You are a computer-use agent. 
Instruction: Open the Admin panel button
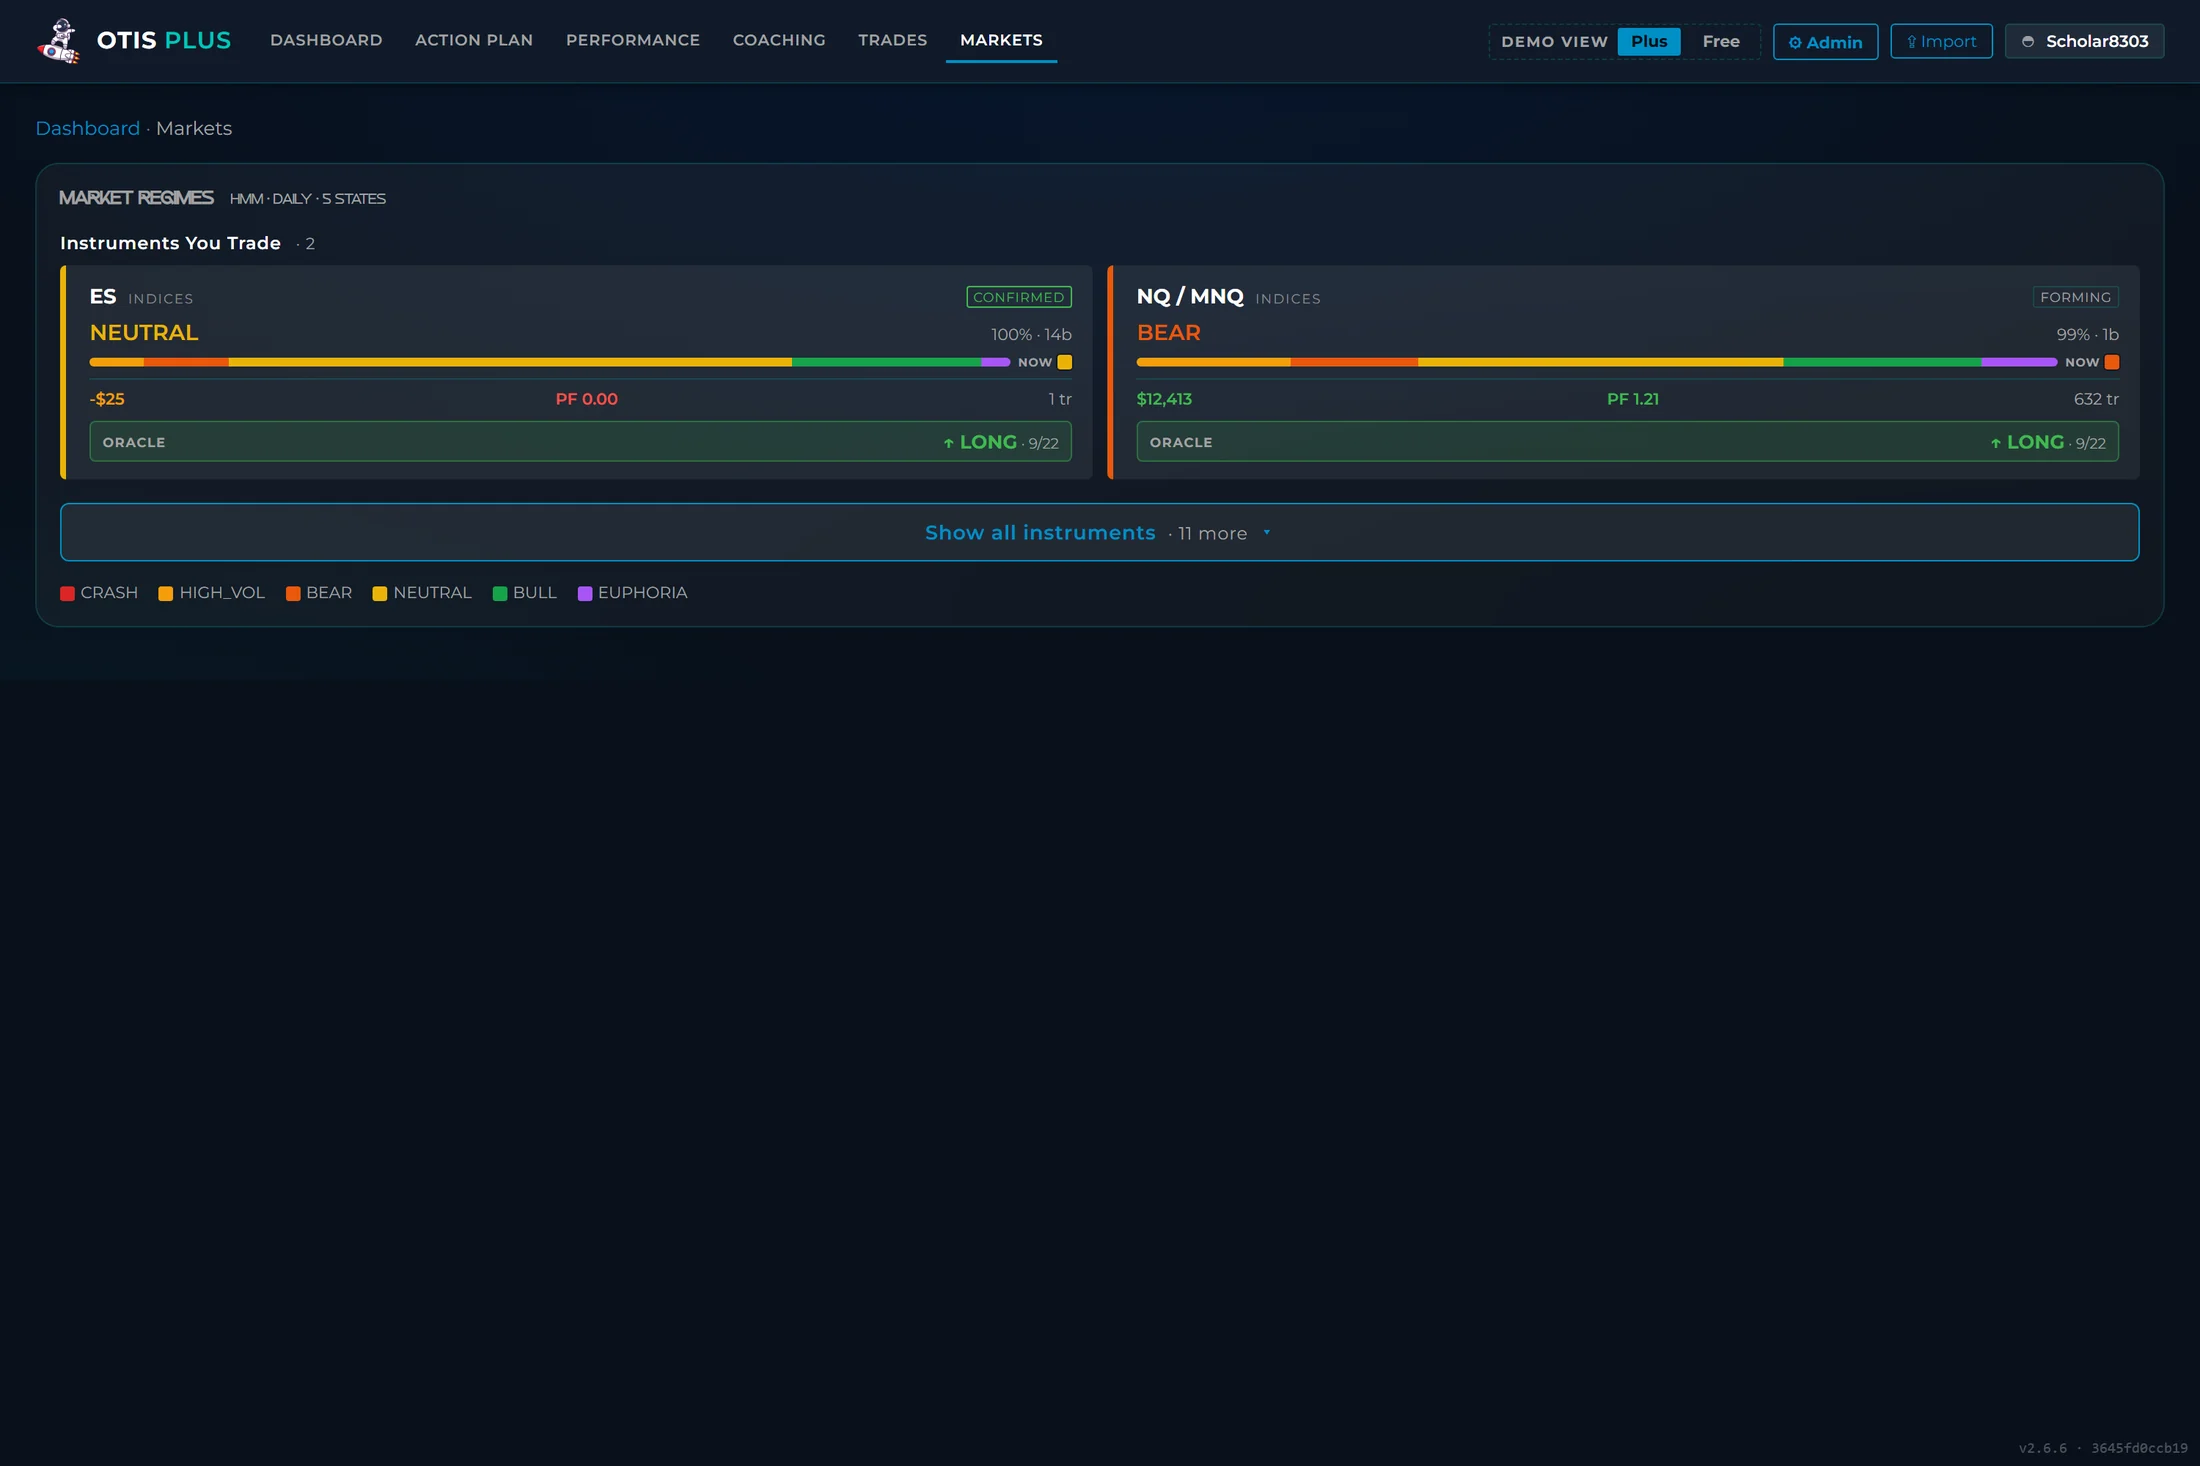(x=1825, y=42)
